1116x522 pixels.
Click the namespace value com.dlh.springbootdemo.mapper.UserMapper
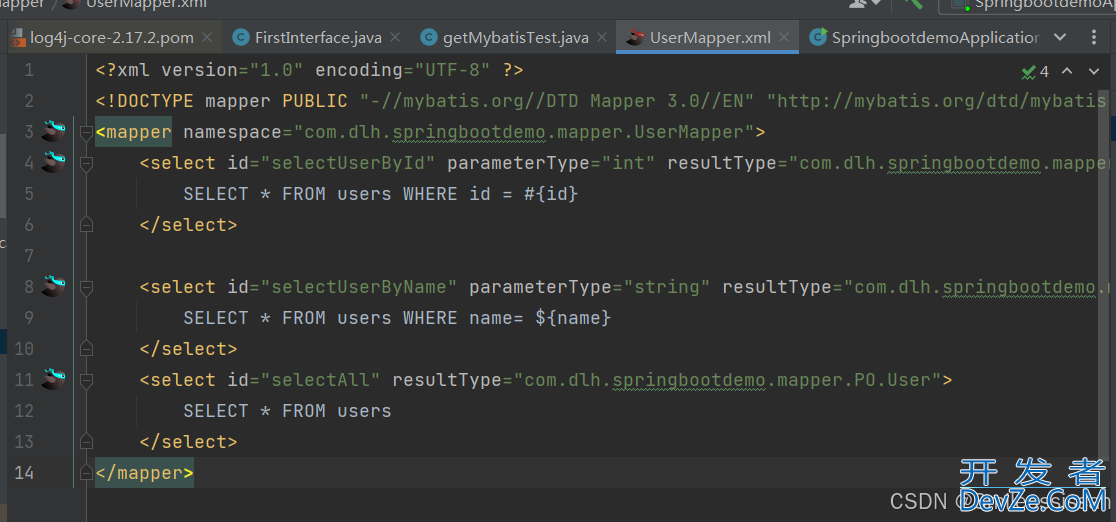point(525,132)
